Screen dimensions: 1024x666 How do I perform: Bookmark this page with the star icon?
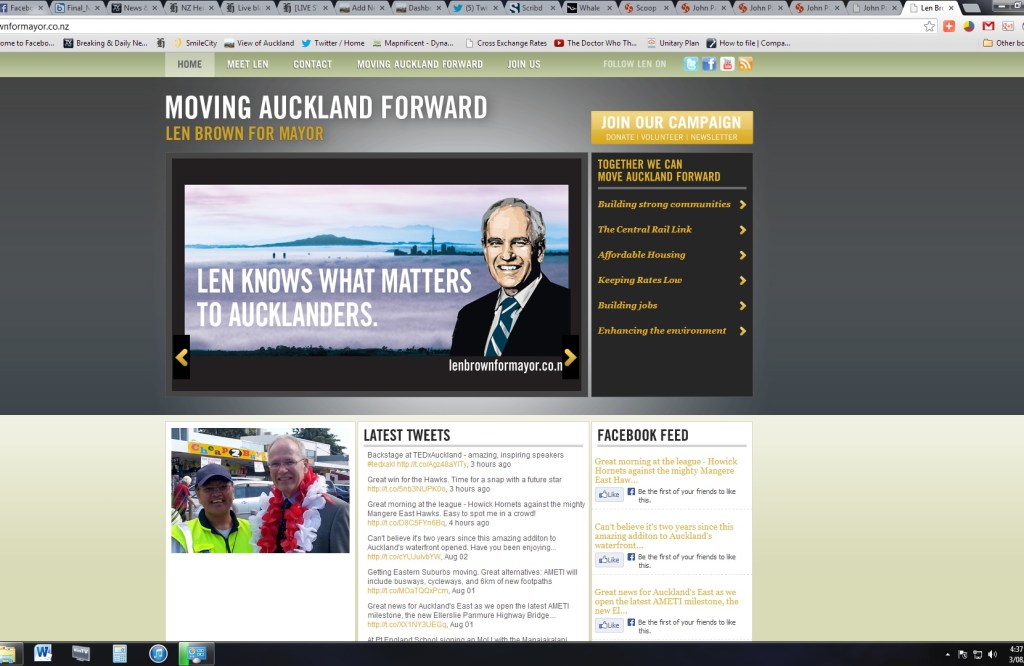coord(930,26)
